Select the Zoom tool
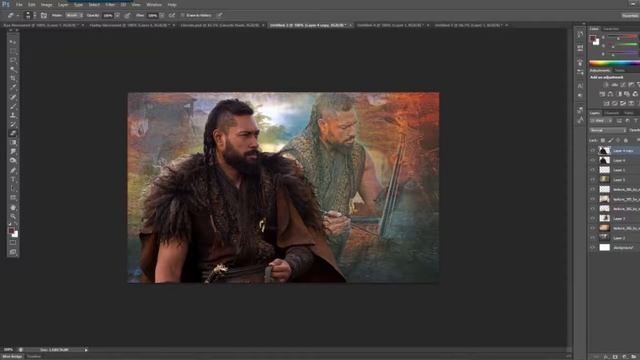 (x=13, y=216)
